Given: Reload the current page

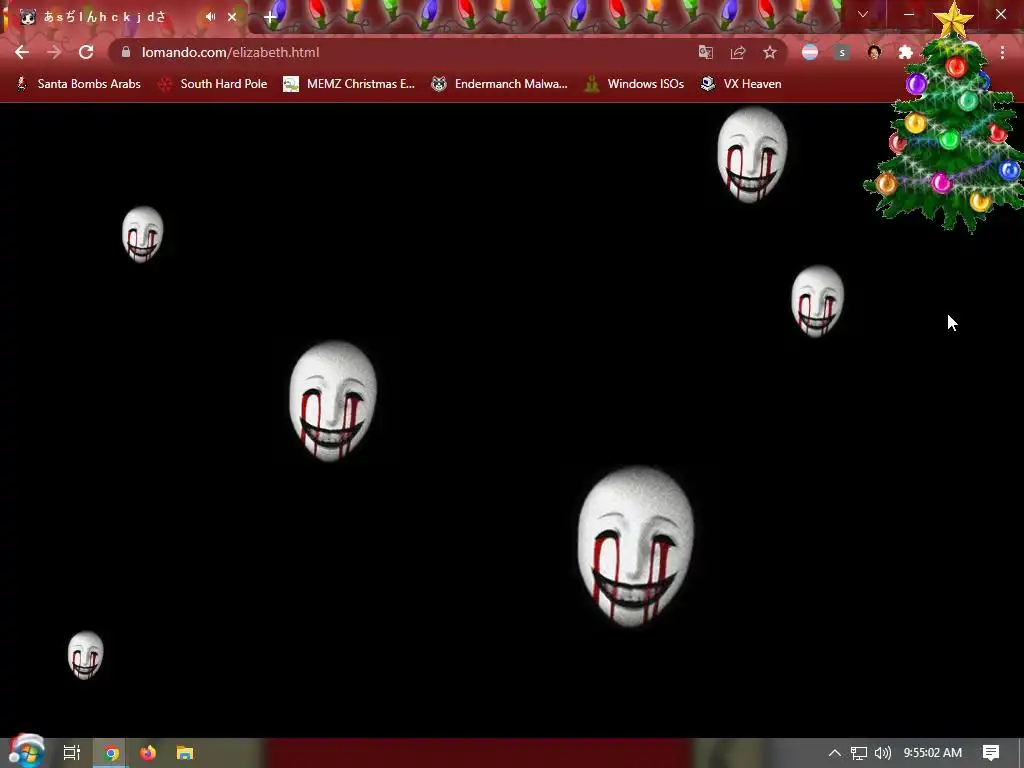Looking at the screenshot, I should pyautogui.click(x=86, y=52).
